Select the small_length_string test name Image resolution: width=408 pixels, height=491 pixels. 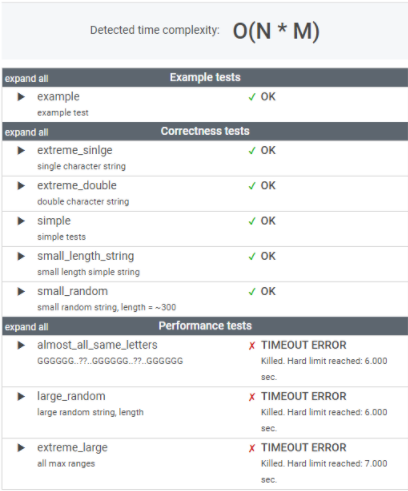[x=86, y=256]
